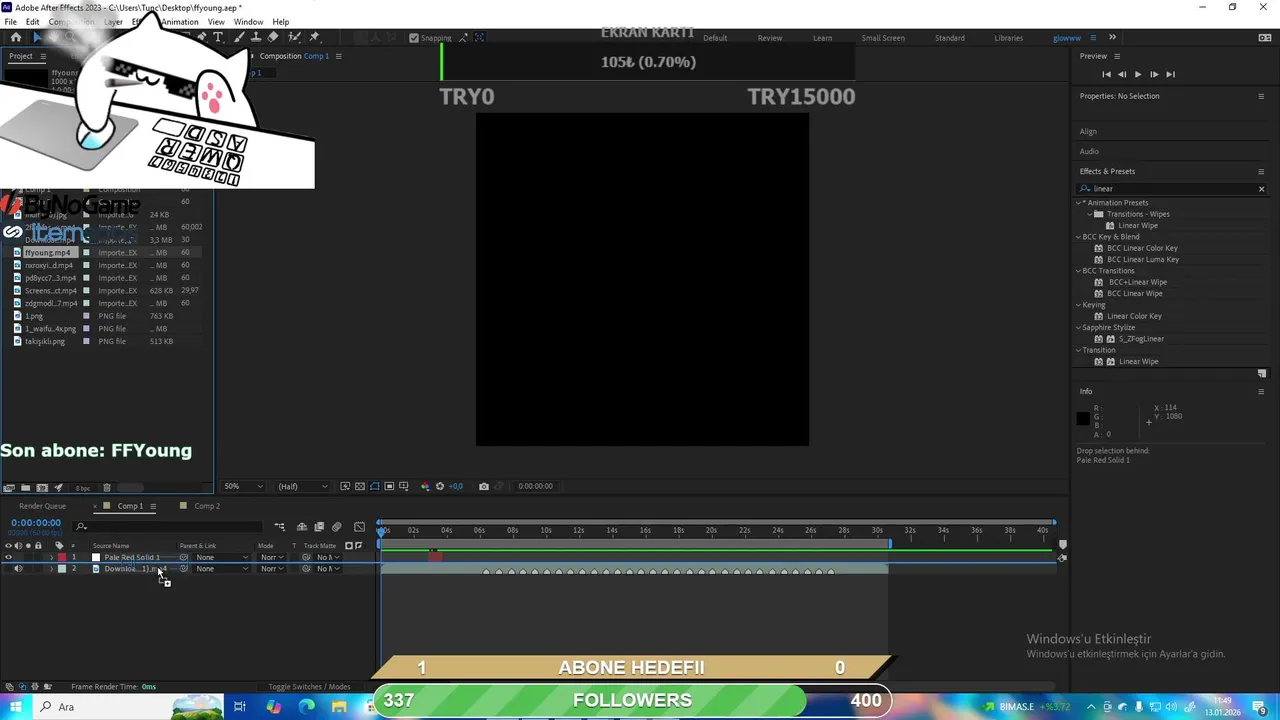Step back one frame in Preview
Viewport: 1280px width, 720px height.
pyautogui.click(x=1122, y=74)
